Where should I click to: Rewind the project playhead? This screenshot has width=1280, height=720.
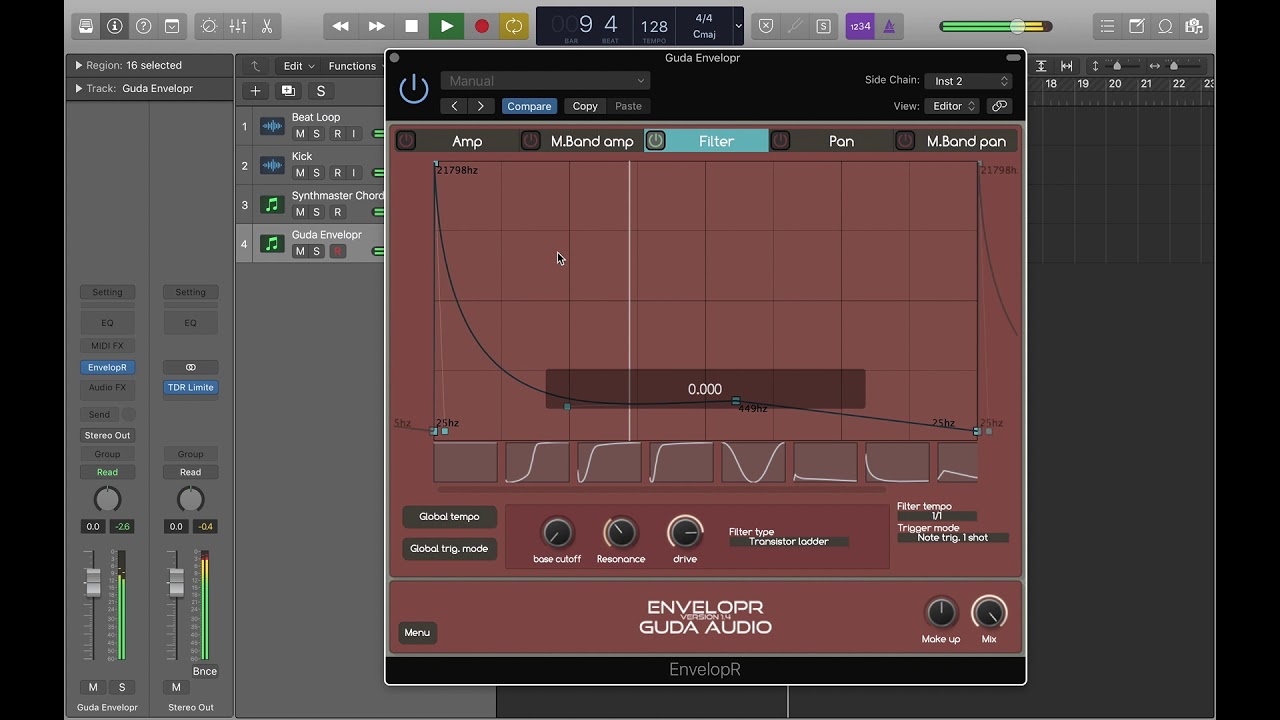coord(341,26)
